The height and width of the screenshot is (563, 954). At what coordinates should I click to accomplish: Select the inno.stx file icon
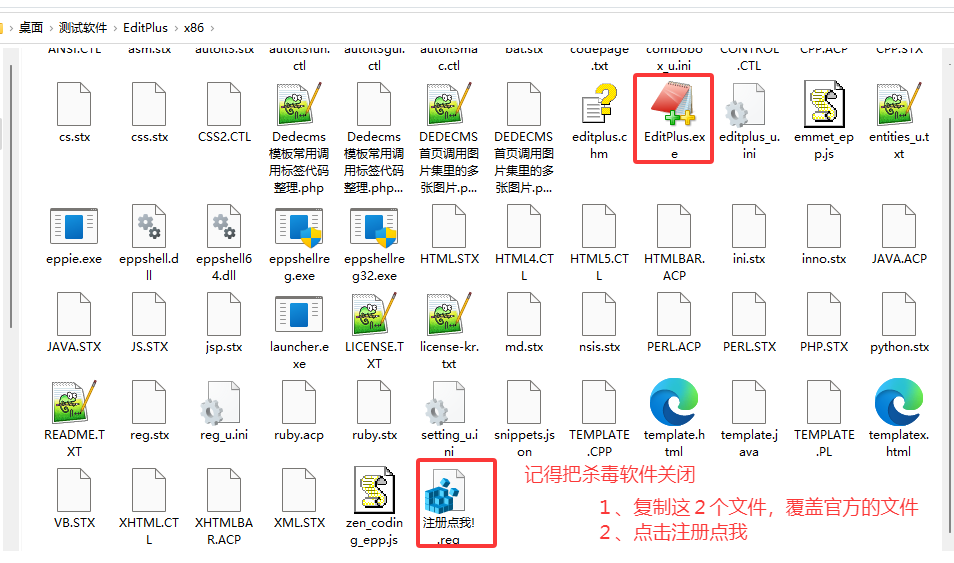(824, 226)
